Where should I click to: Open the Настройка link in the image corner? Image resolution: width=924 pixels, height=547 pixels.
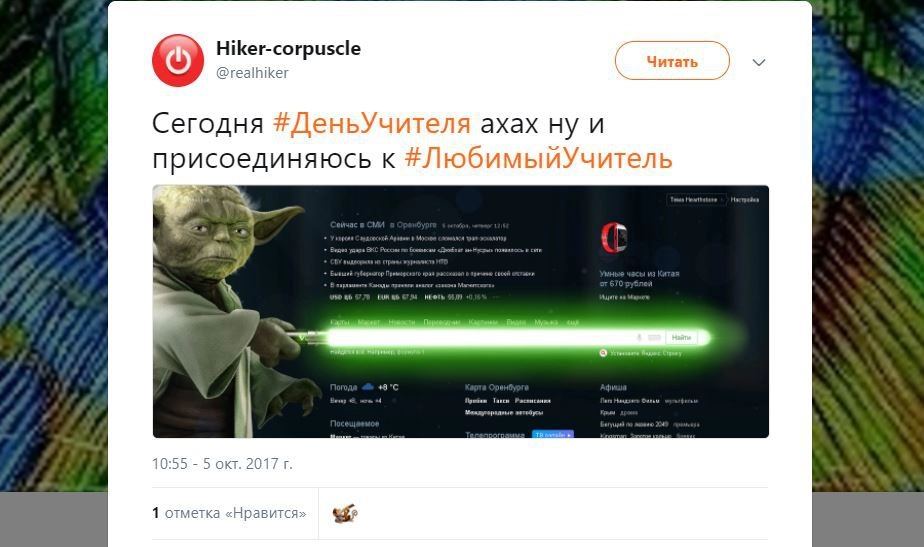tap(745, 200)
